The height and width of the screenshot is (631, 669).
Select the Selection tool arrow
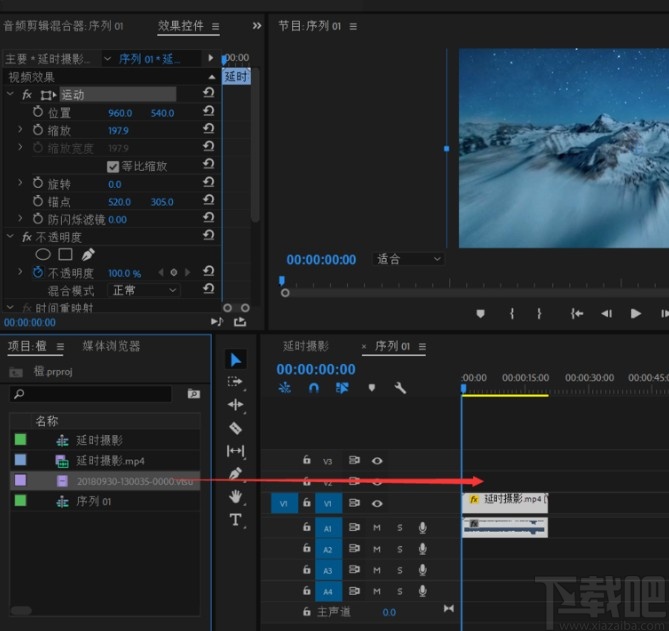[236, 360]
